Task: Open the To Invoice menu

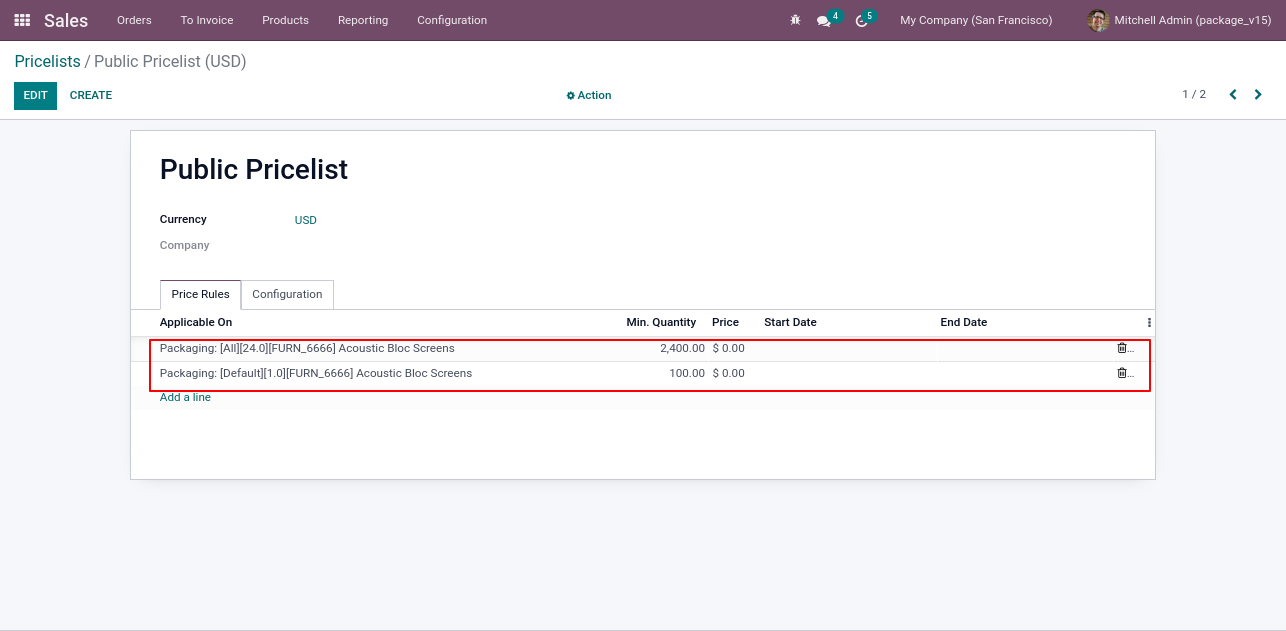Action: pos(207,20)
